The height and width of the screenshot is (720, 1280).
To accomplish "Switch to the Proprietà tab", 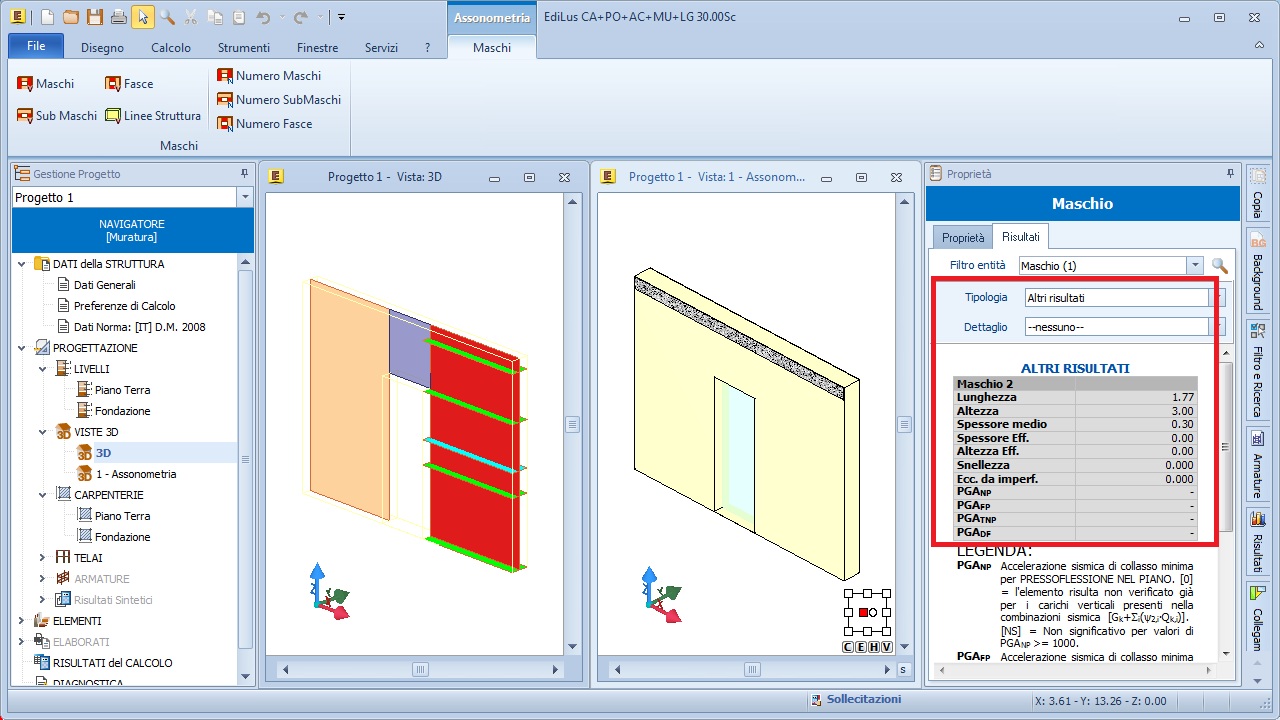I will pyautogui.click(x=963, y=238).
